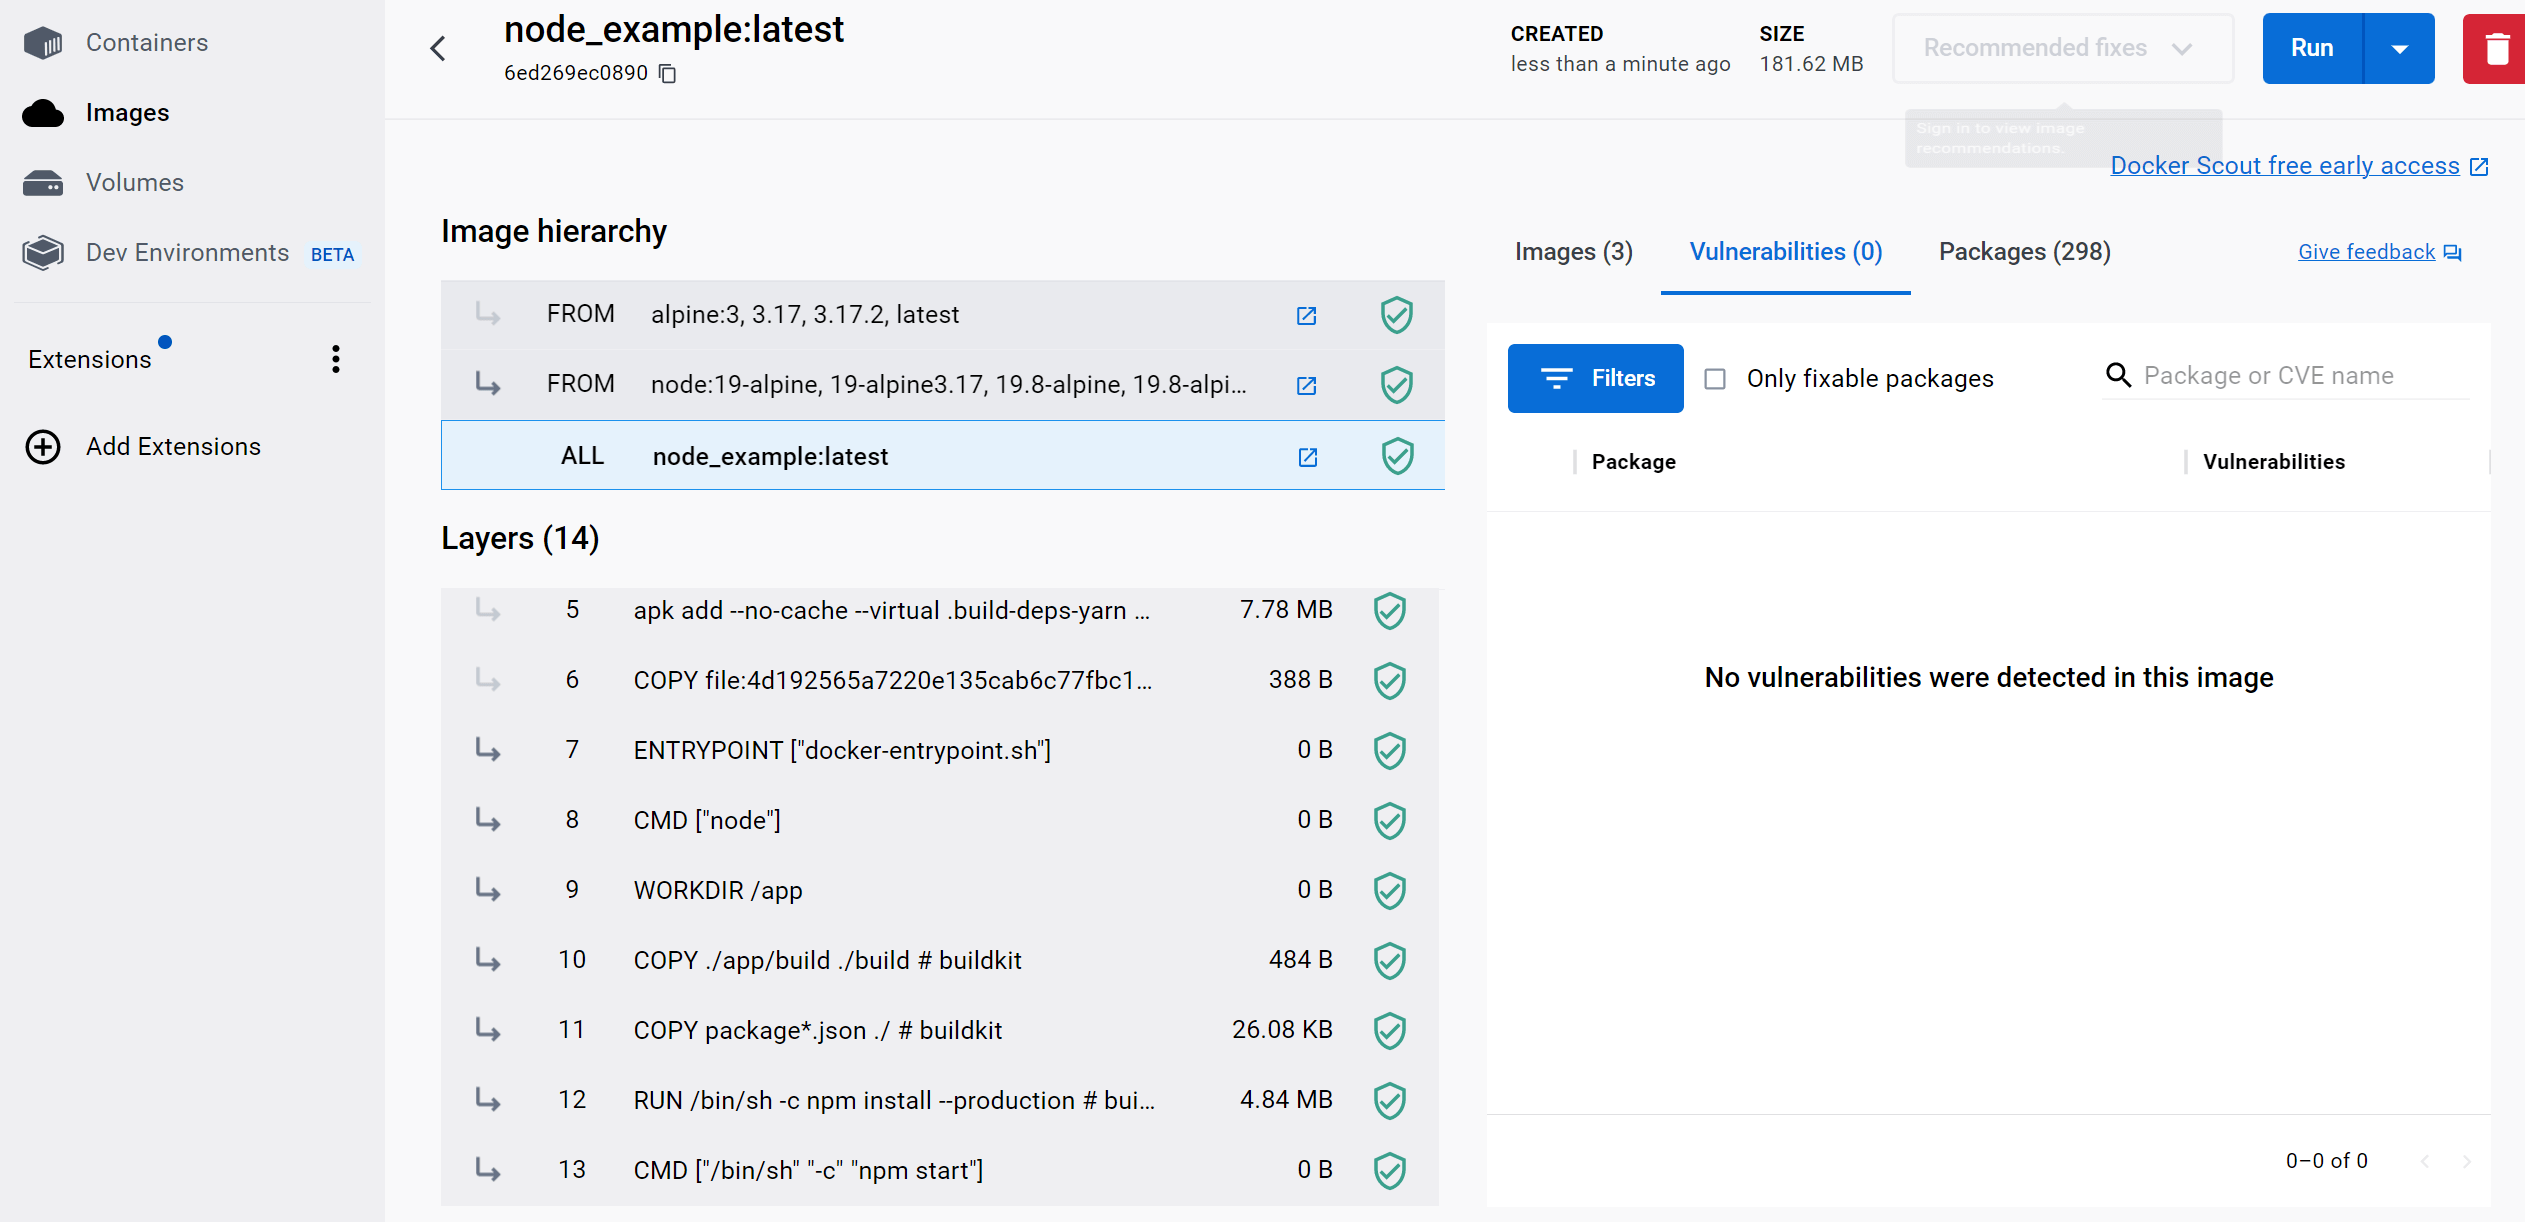Open the Recommended fixes dropdown
The height and width of the screenshot is (1222, 2525).
pos(2062,47)
